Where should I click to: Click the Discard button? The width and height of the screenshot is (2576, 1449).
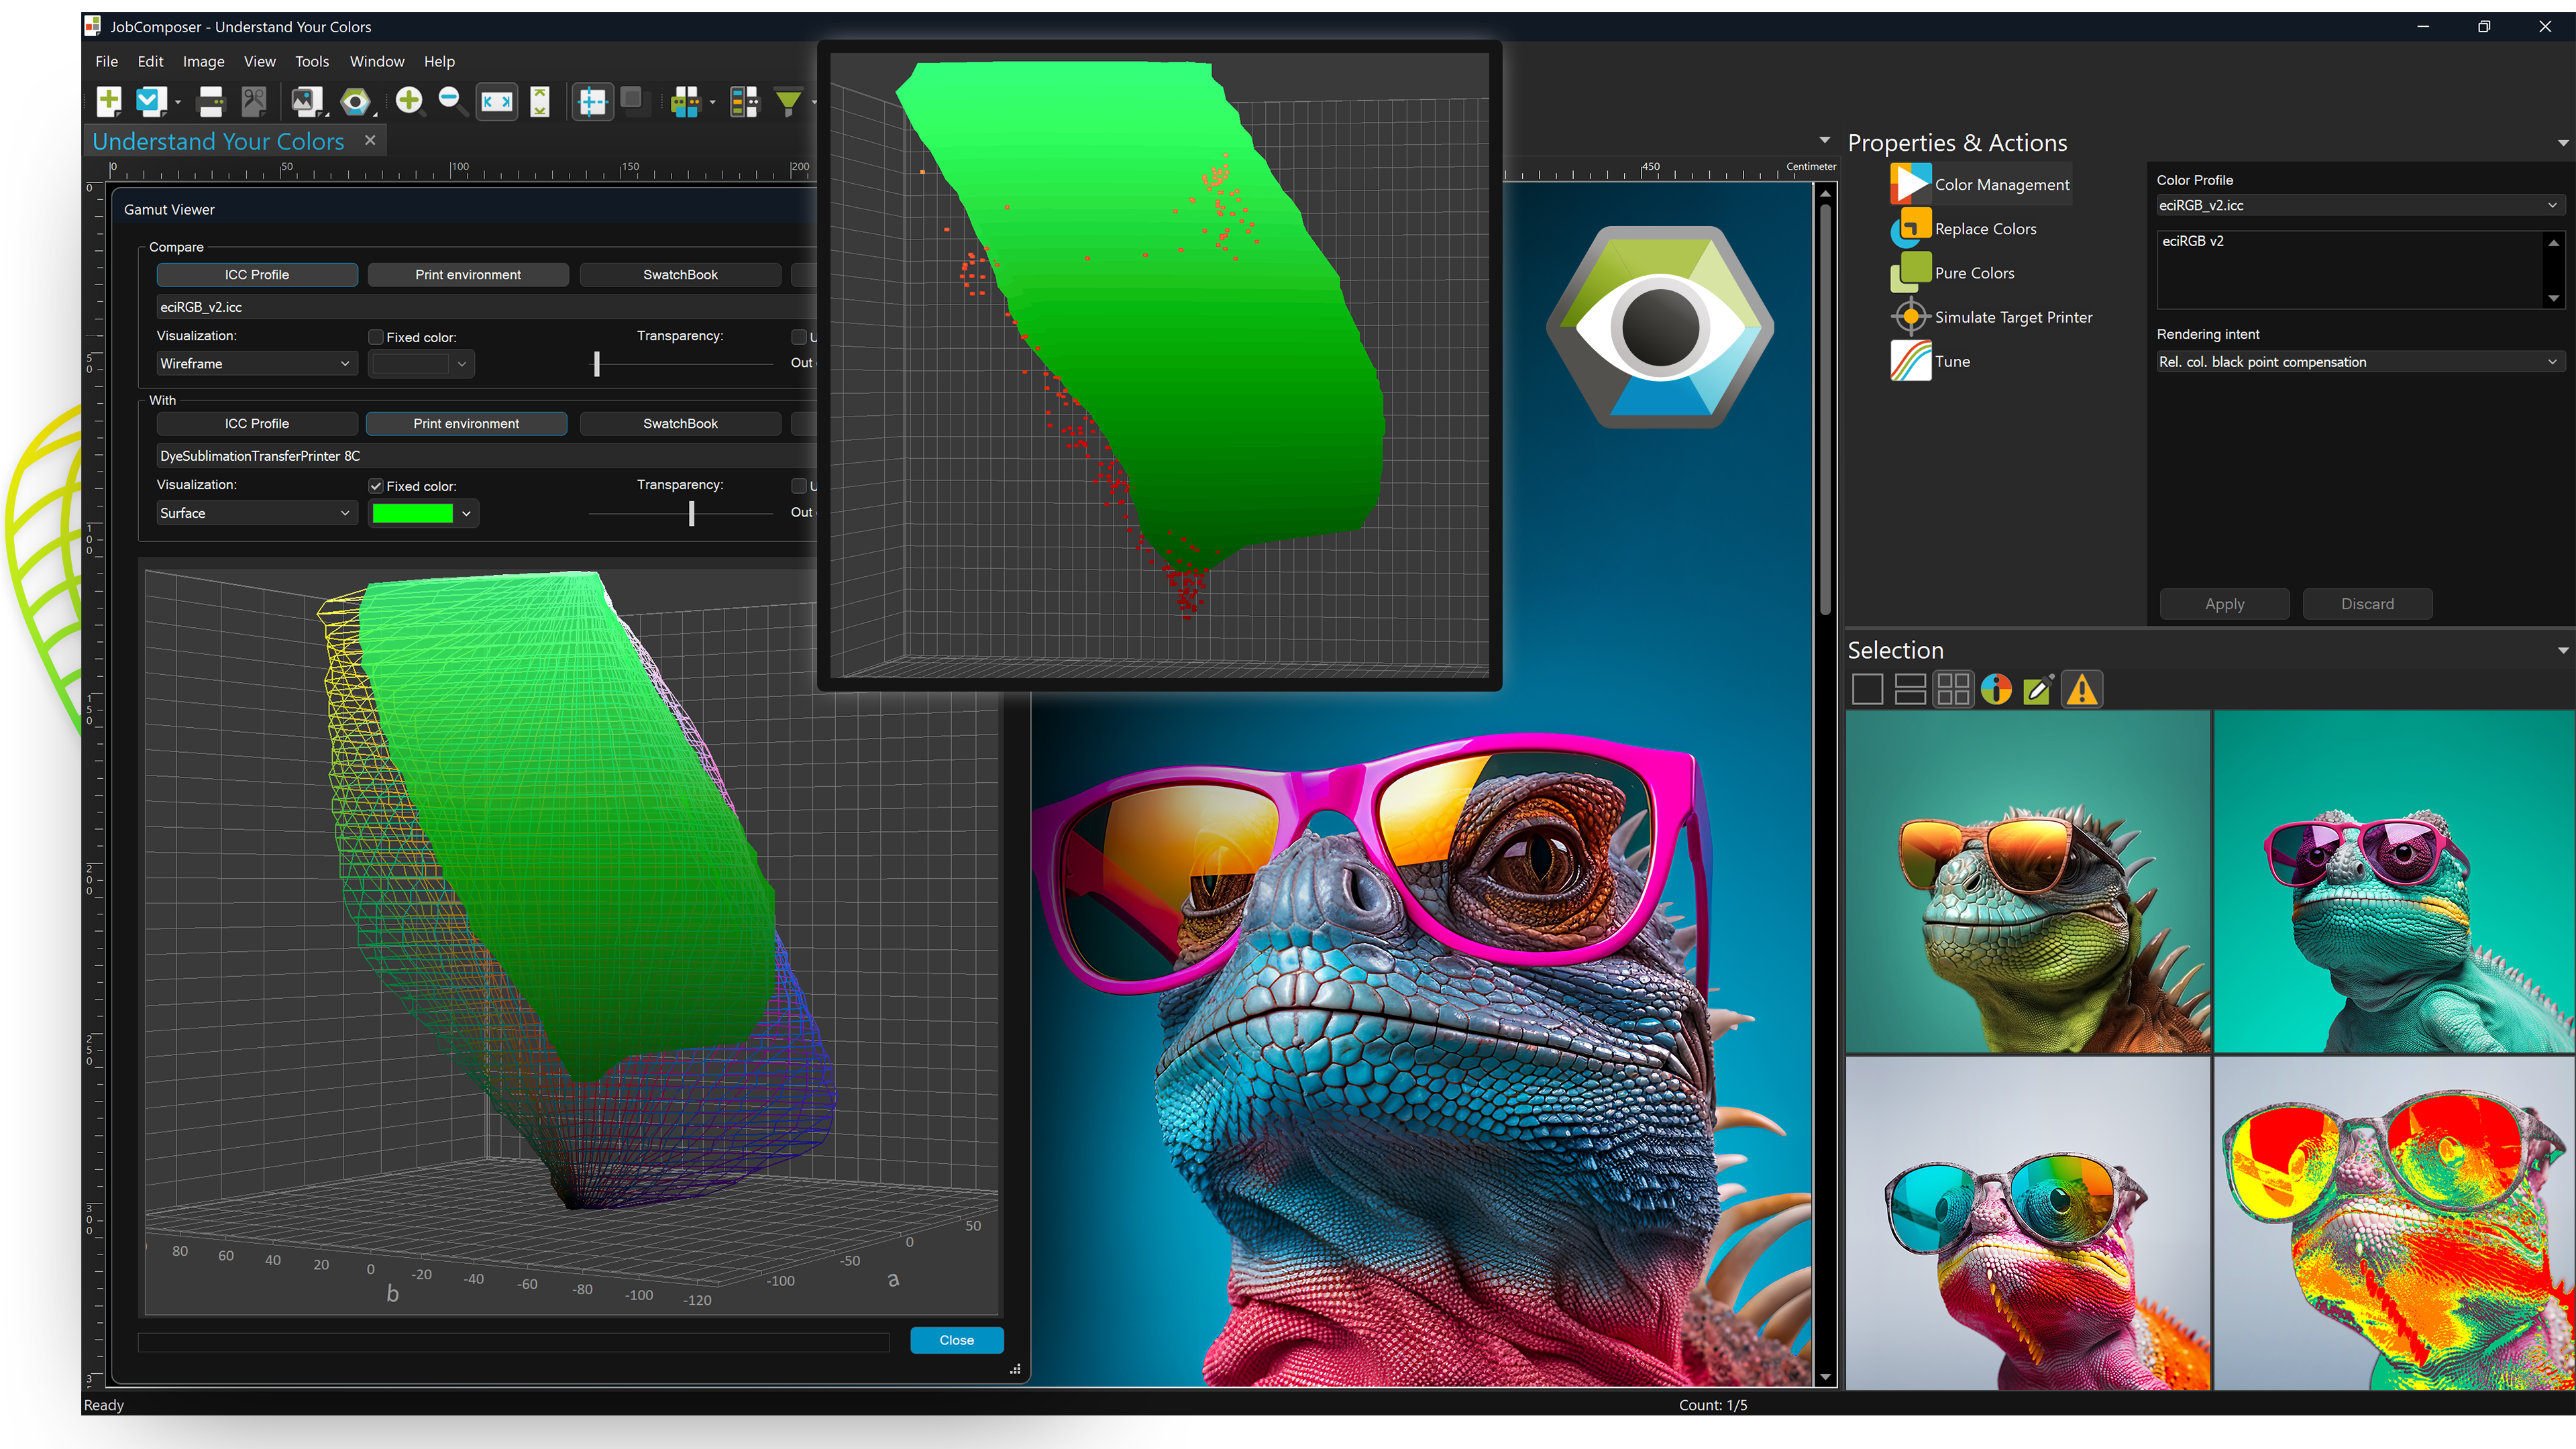(x=2366, y=604)
